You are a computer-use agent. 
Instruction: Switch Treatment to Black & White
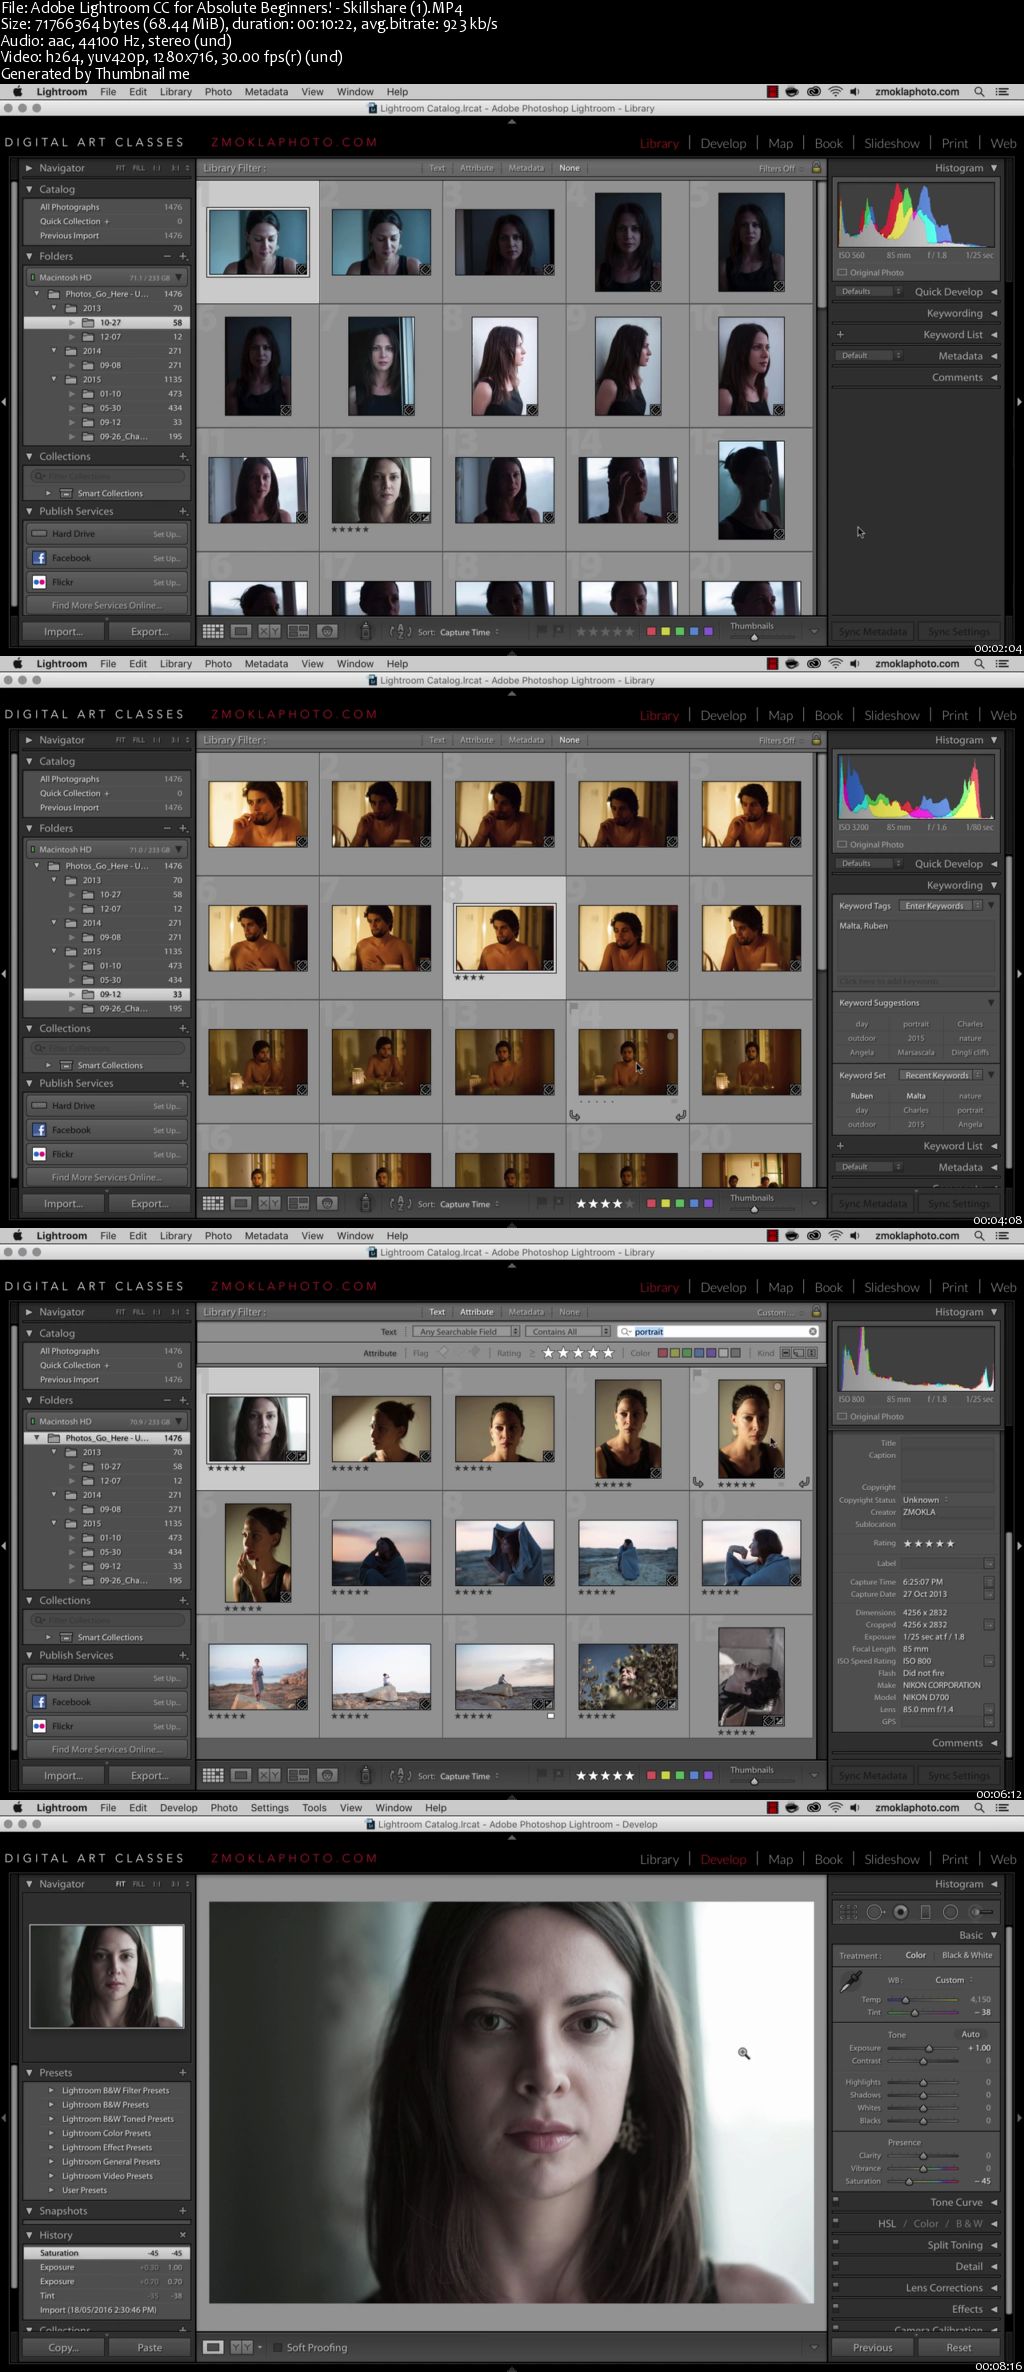pyautogui.click(x=967, y=1955)
